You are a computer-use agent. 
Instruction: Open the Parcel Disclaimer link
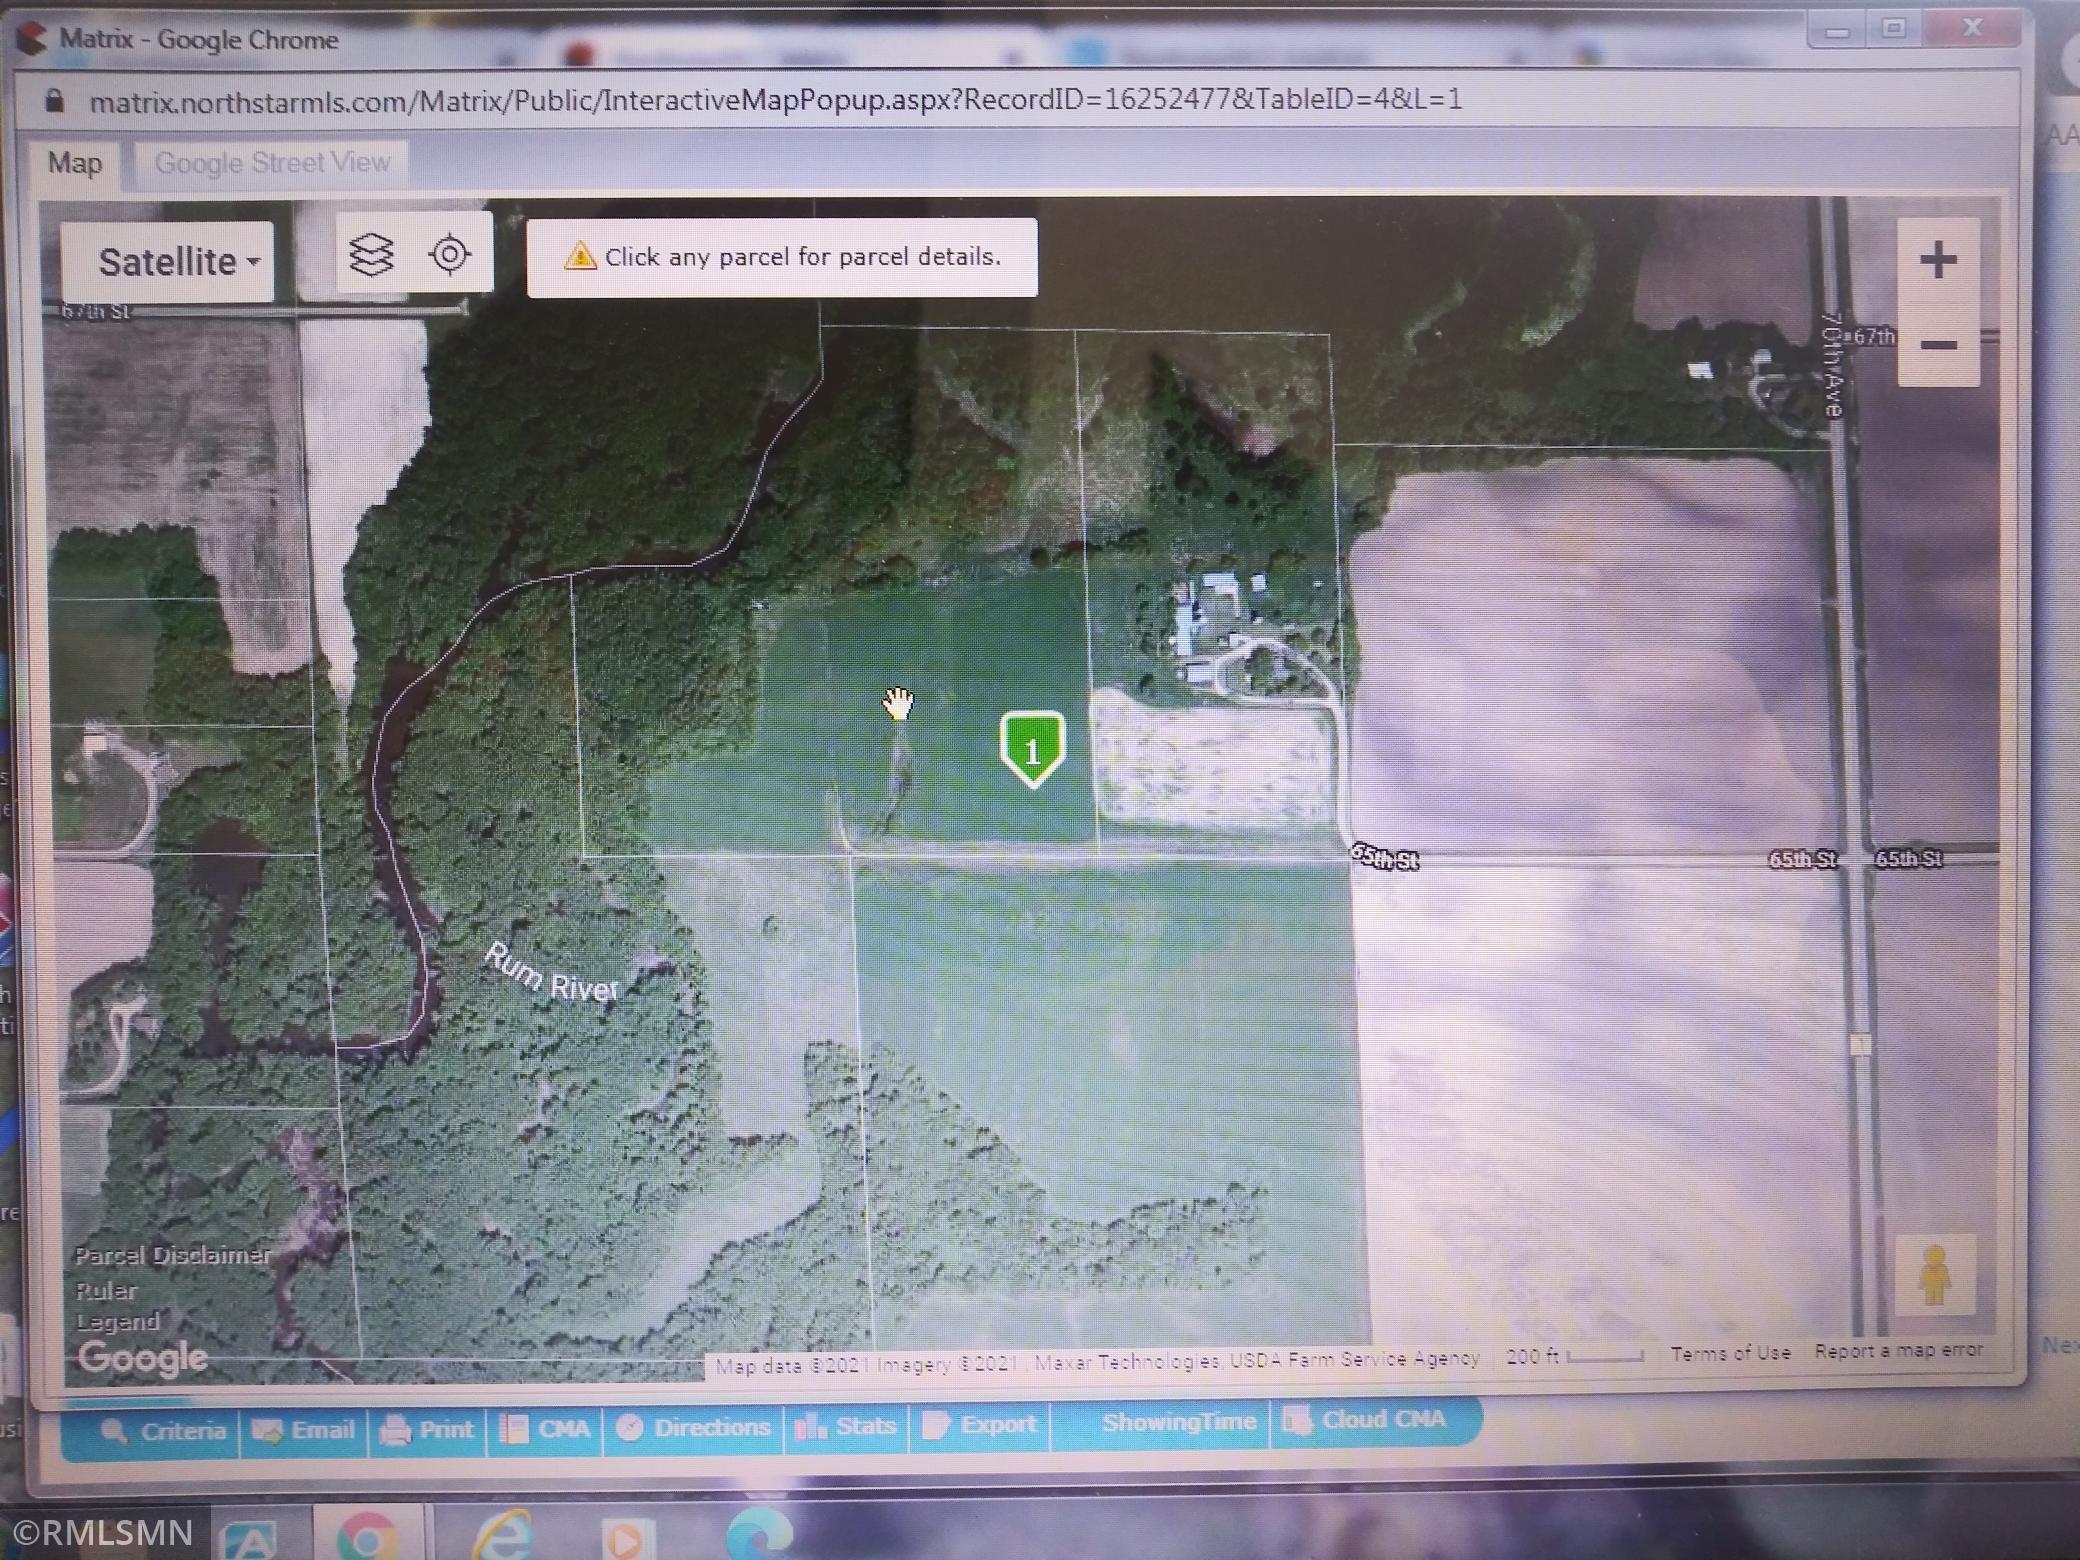click(172, 1255)
